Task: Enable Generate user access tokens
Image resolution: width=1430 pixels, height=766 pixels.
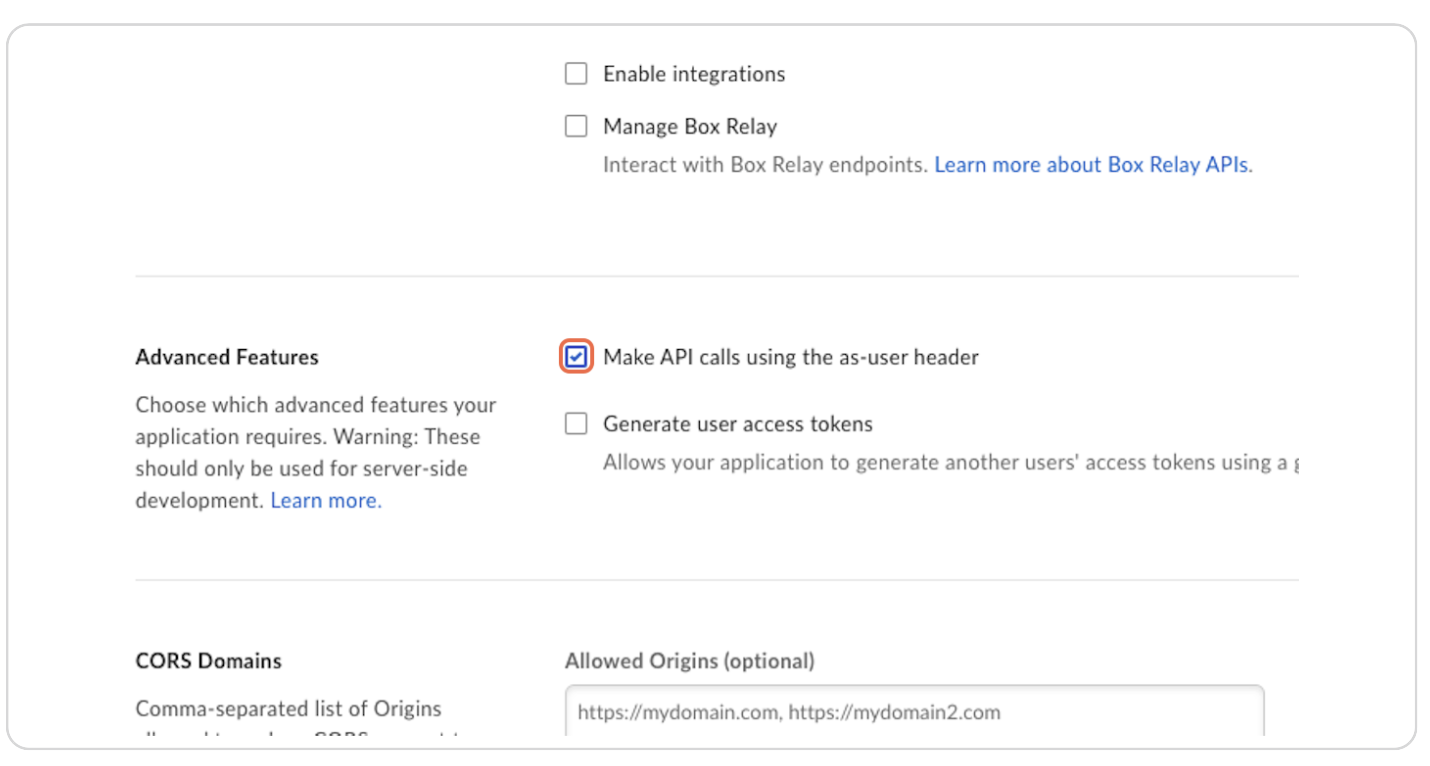Action: [x=576, y=423]
